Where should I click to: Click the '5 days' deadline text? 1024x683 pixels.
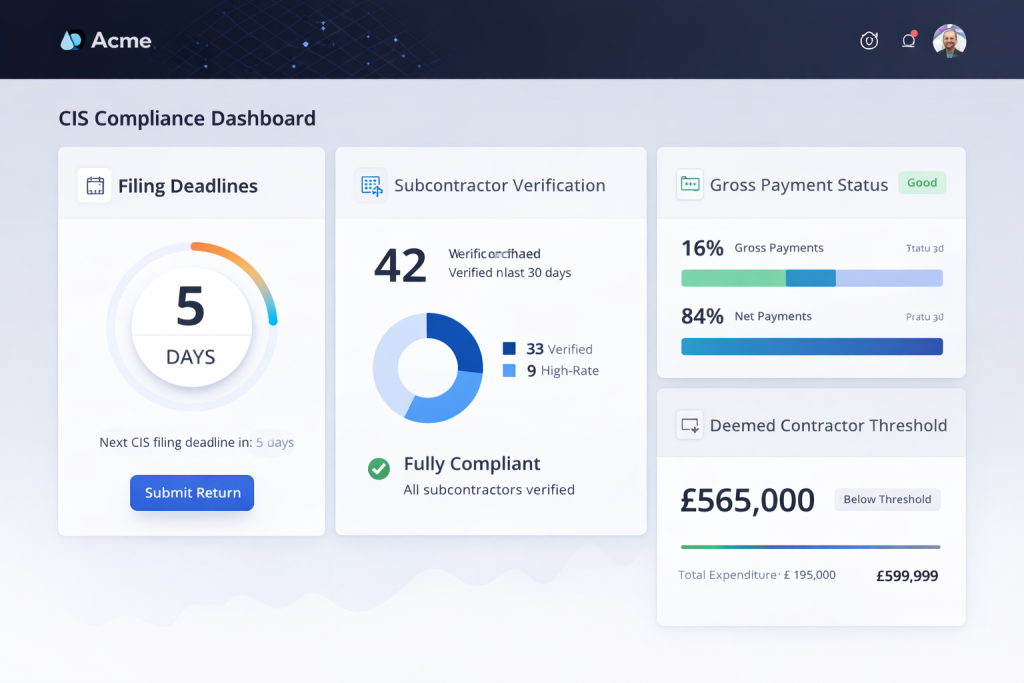click(274, 442)
